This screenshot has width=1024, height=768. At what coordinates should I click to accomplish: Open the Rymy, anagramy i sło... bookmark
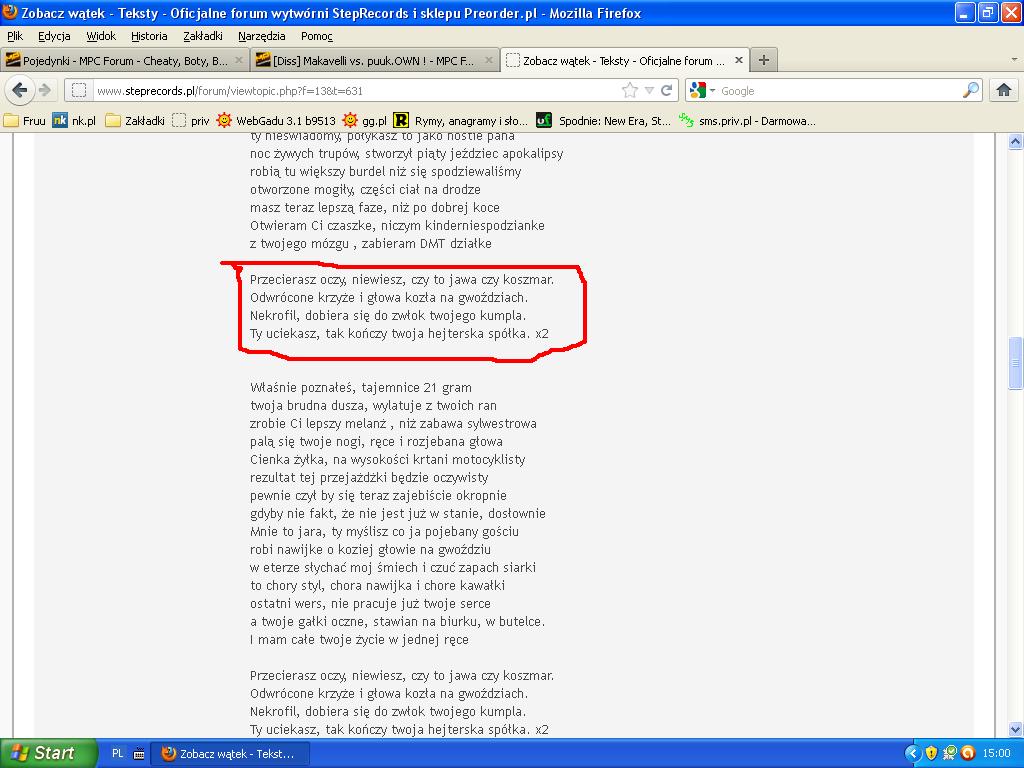point(460,120)
